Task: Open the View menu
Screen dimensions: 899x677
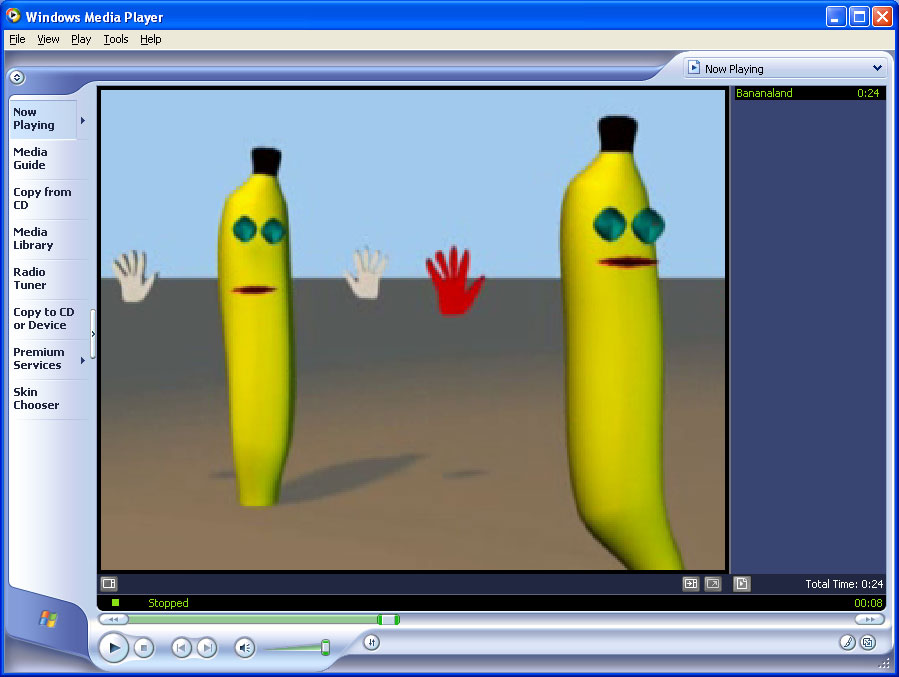Action: click(48, 40)
